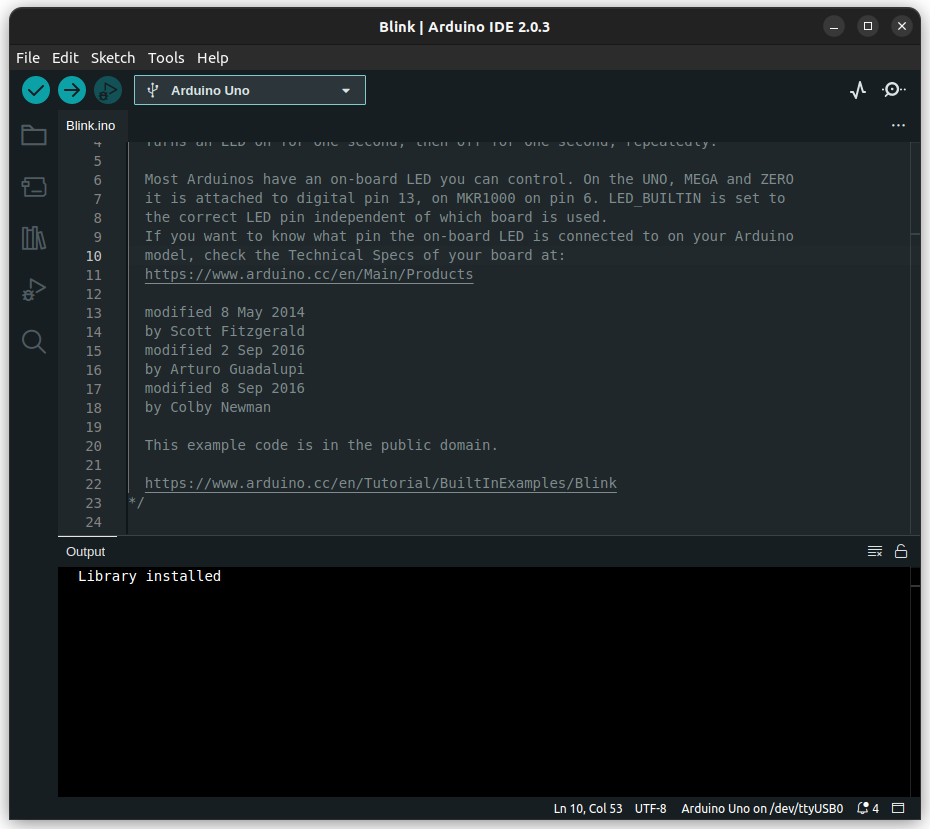This screenshot has height=829, width=930.
Task: Open the Sketch menu
Action: (x=113, y=58)
